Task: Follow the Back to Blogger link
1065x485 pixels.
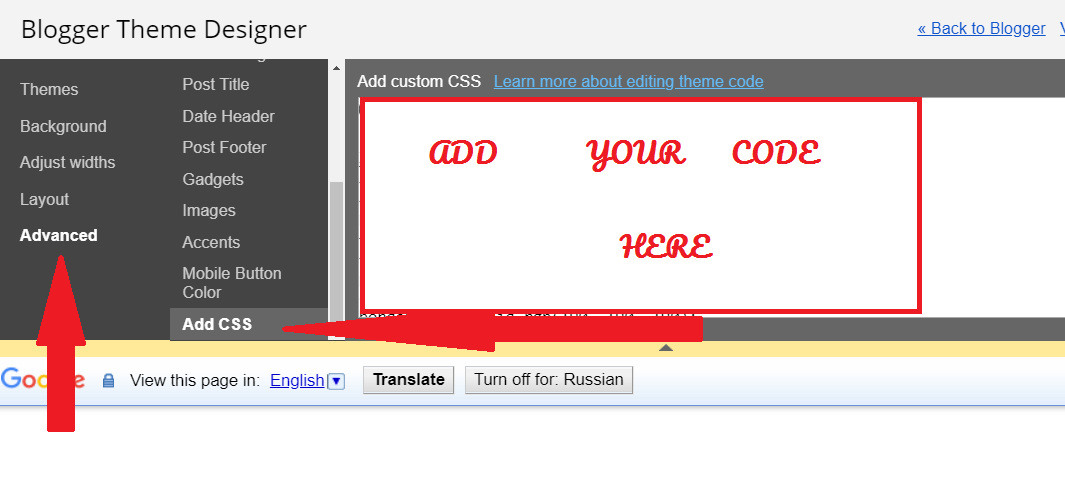Action: click(981, 29)
